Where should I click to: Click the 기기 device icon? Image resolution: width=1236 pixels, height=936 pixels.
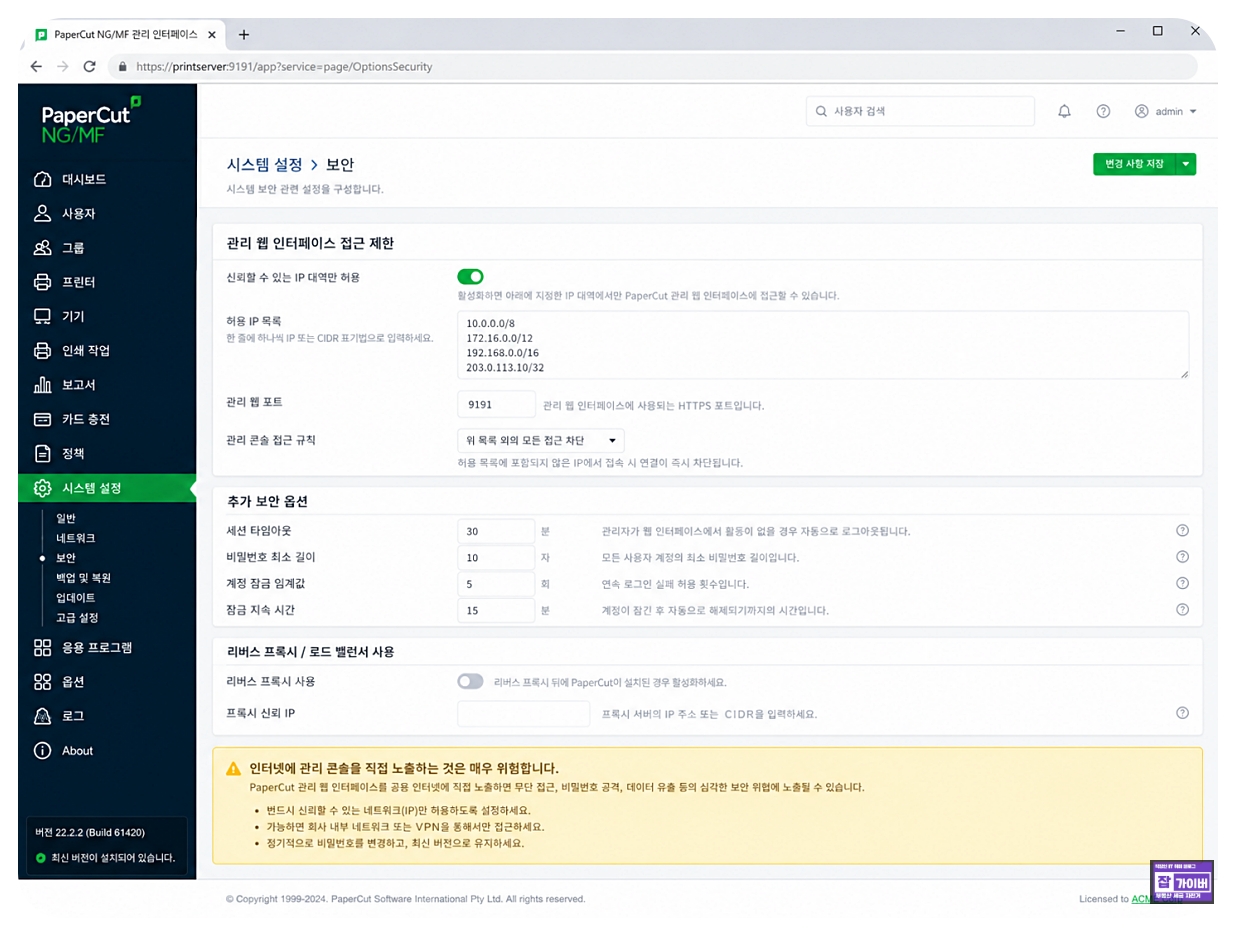click(42, 317)
